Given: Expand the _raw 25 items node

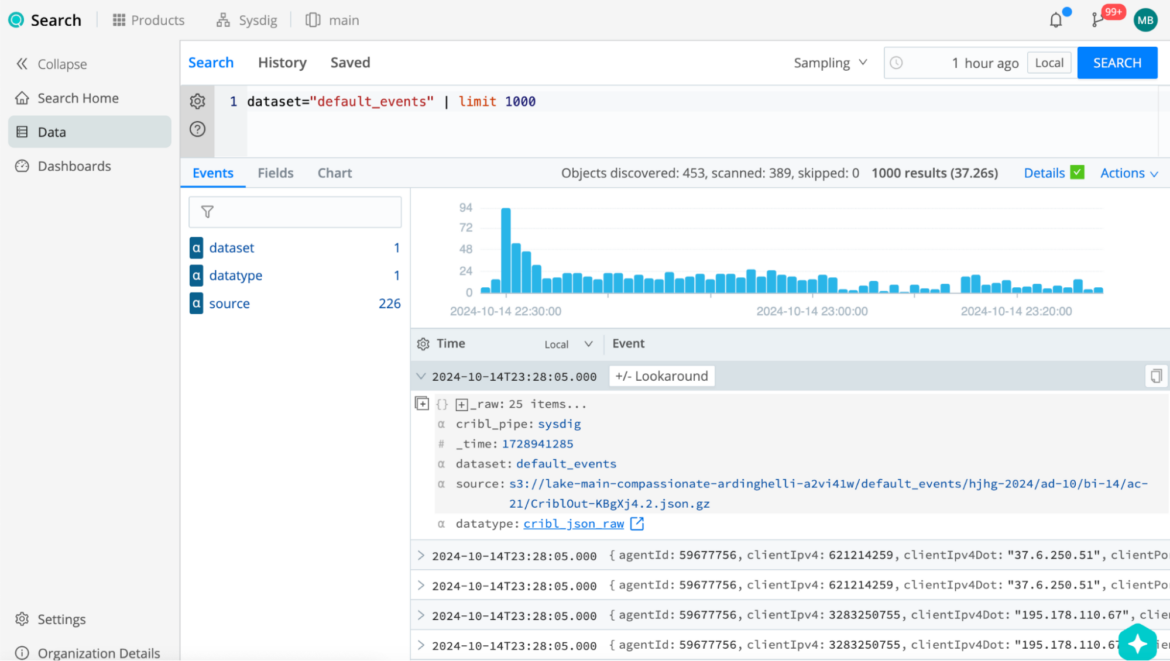Looking at the screenshot, I should (x=462, y=405).
